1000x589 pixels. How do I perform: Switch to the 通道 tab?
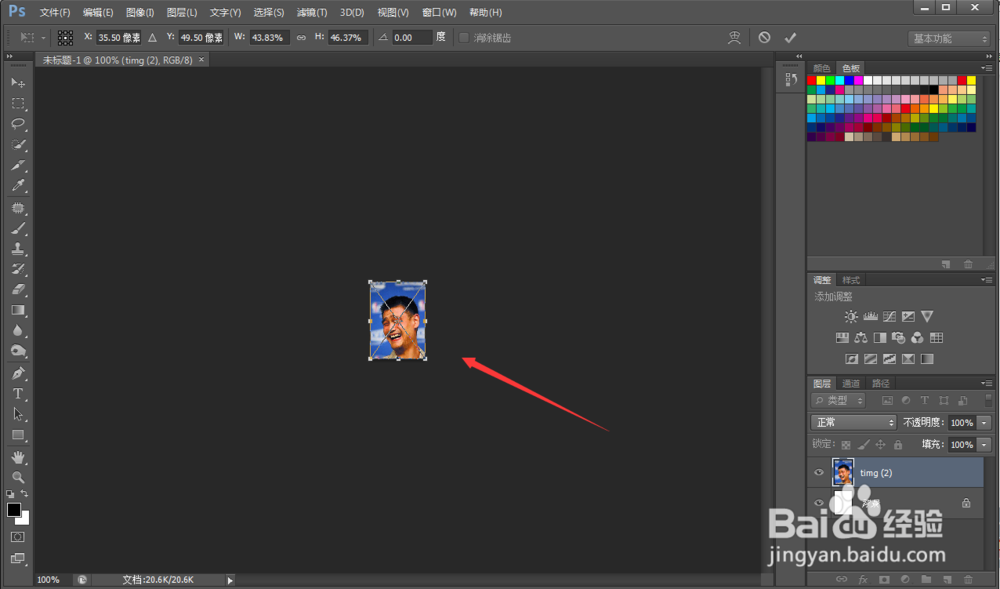[x=851, y=383]
